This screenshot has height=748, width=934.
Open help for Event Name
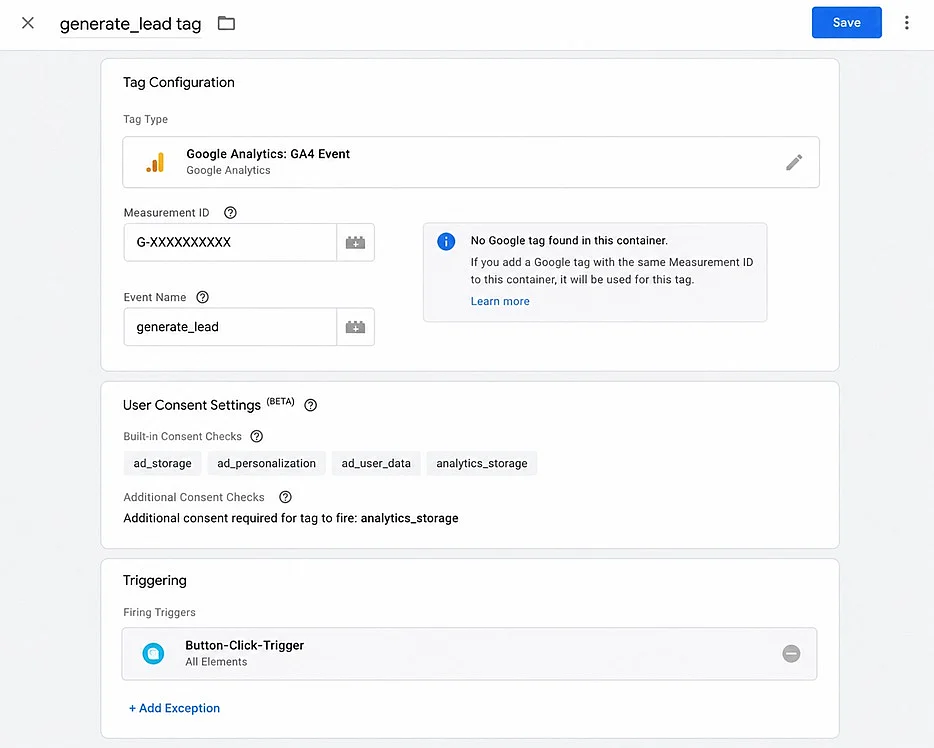tap(203, 297)
